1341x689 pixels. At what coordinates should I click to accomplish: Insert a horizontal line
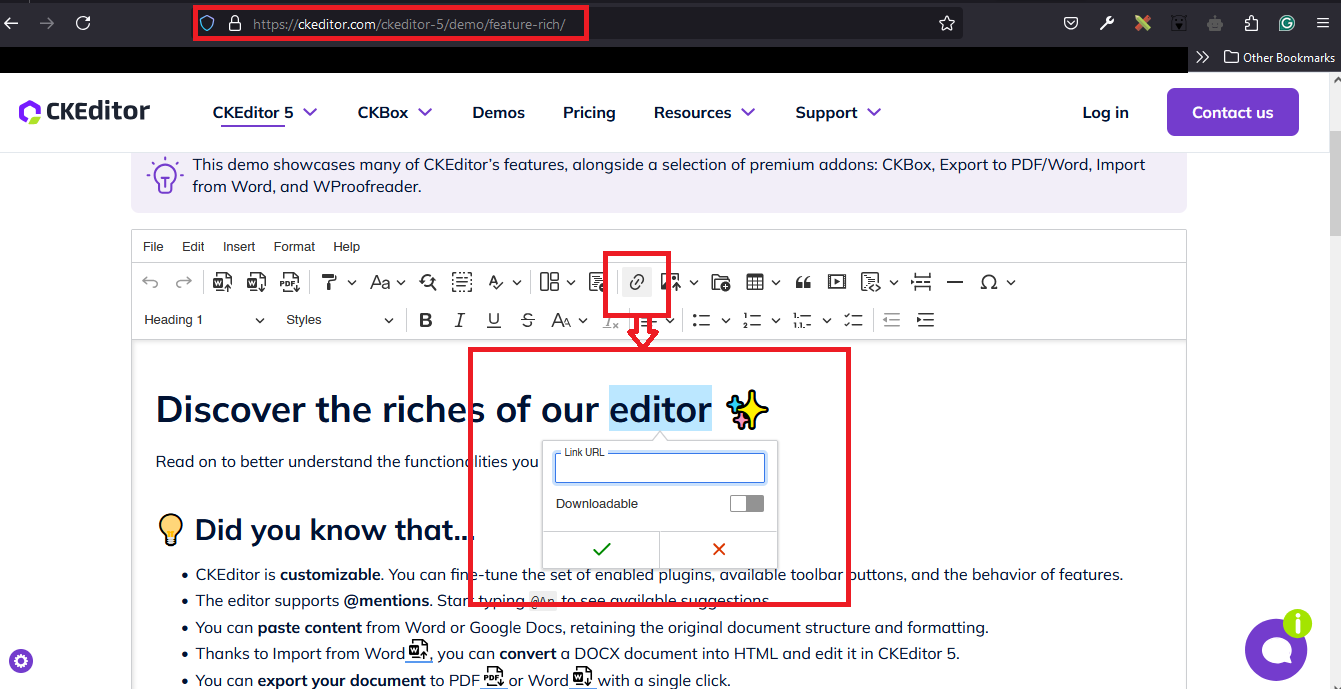955,283
